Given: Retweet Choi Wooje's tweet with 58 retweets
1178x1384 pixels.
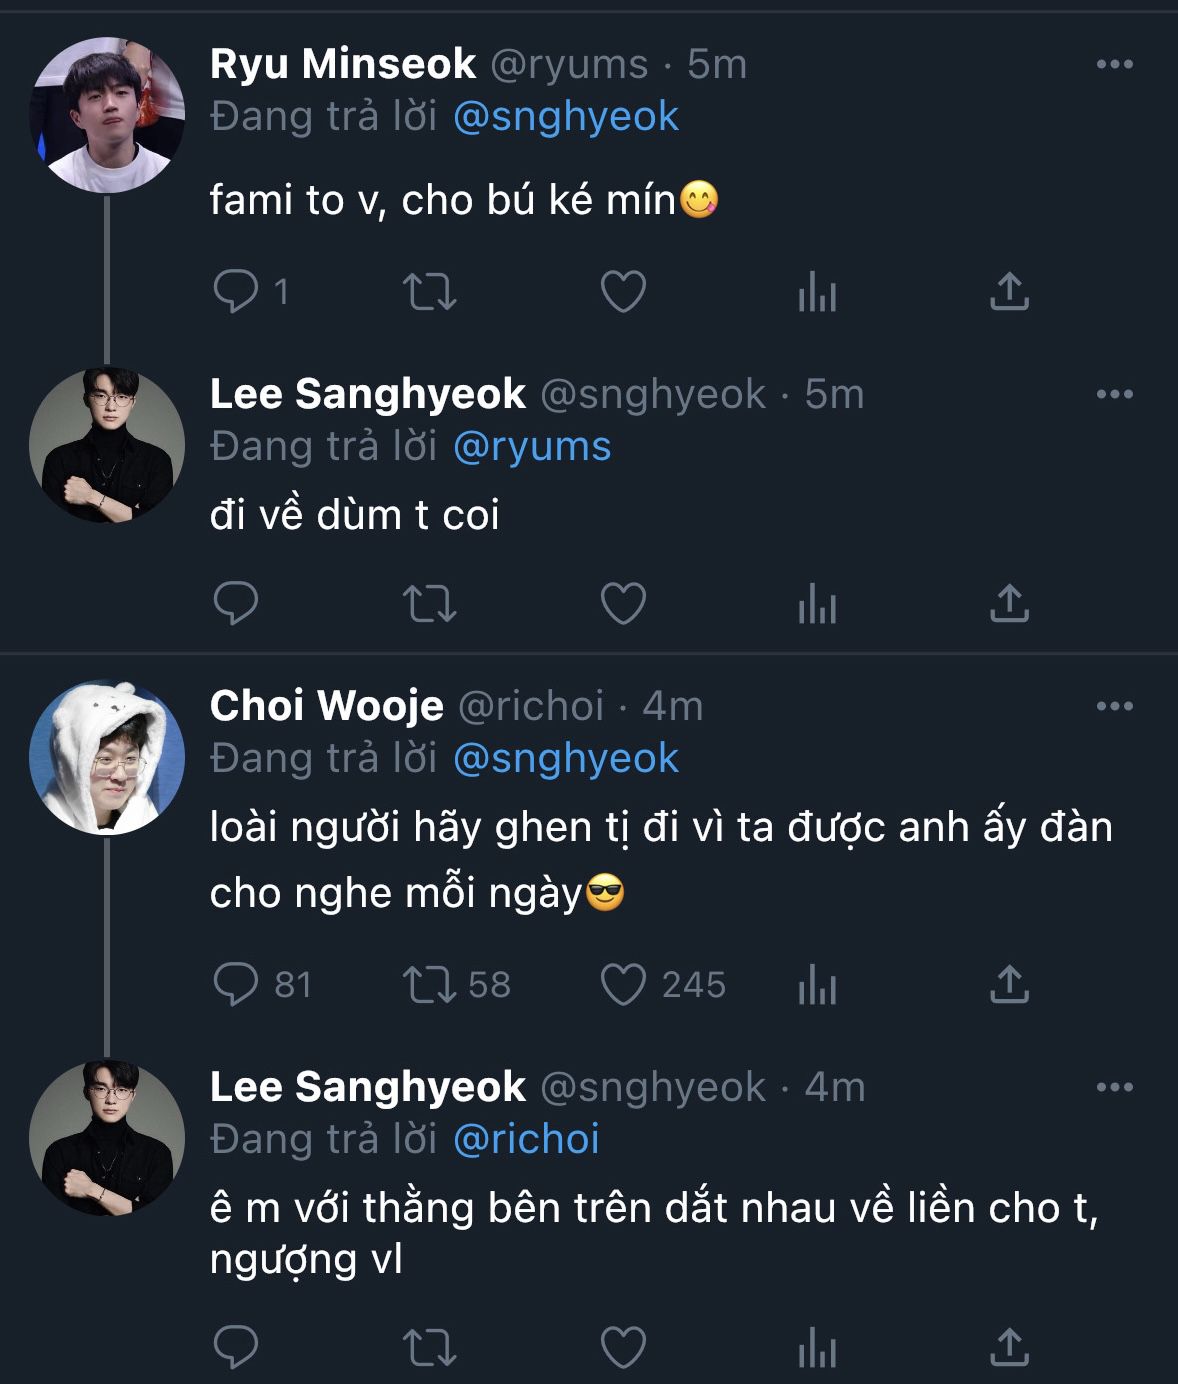Looking at the screenshot, I should pos(429,985).
